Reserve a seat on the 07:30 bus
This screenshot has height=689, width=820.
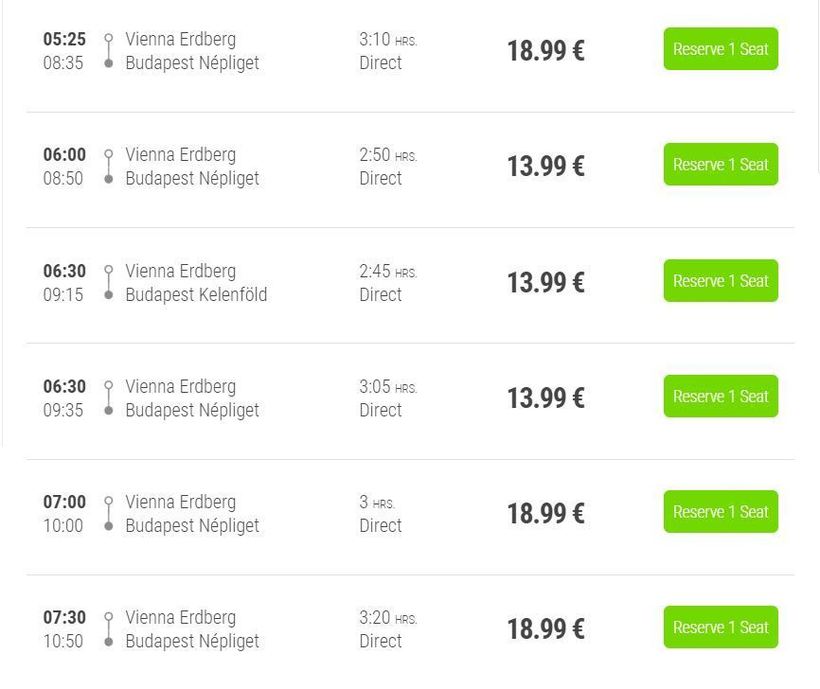pyautogui.click(x=720, y=627)
